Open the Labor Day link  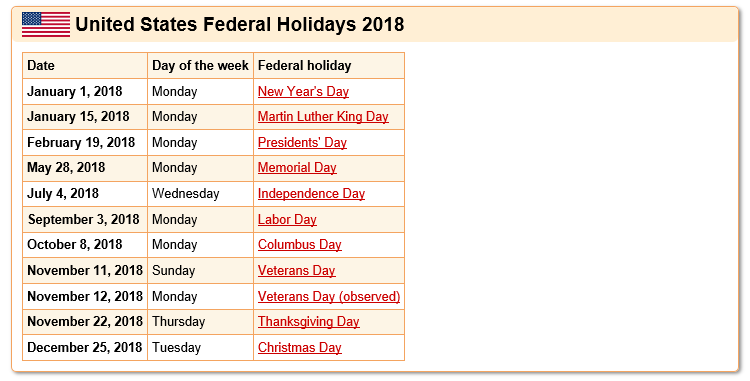click(287, 219)
